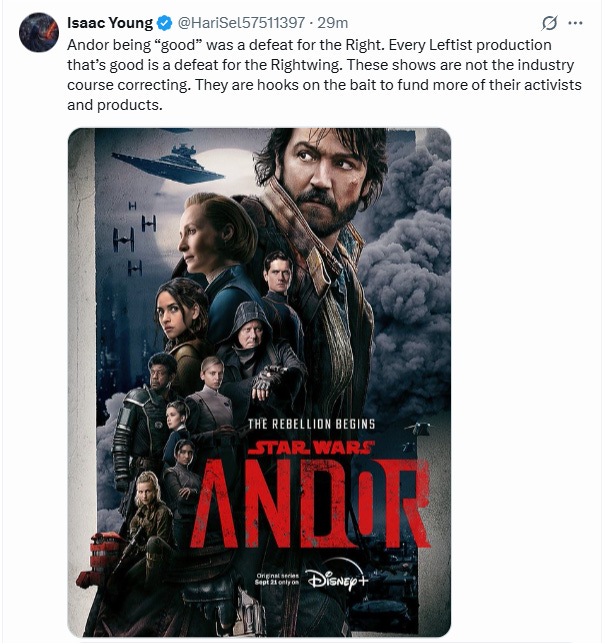Click the tweet text about Andor being good
Image resolution: width=605 pixels, height=643 pixels.
[x=324, y=75]
